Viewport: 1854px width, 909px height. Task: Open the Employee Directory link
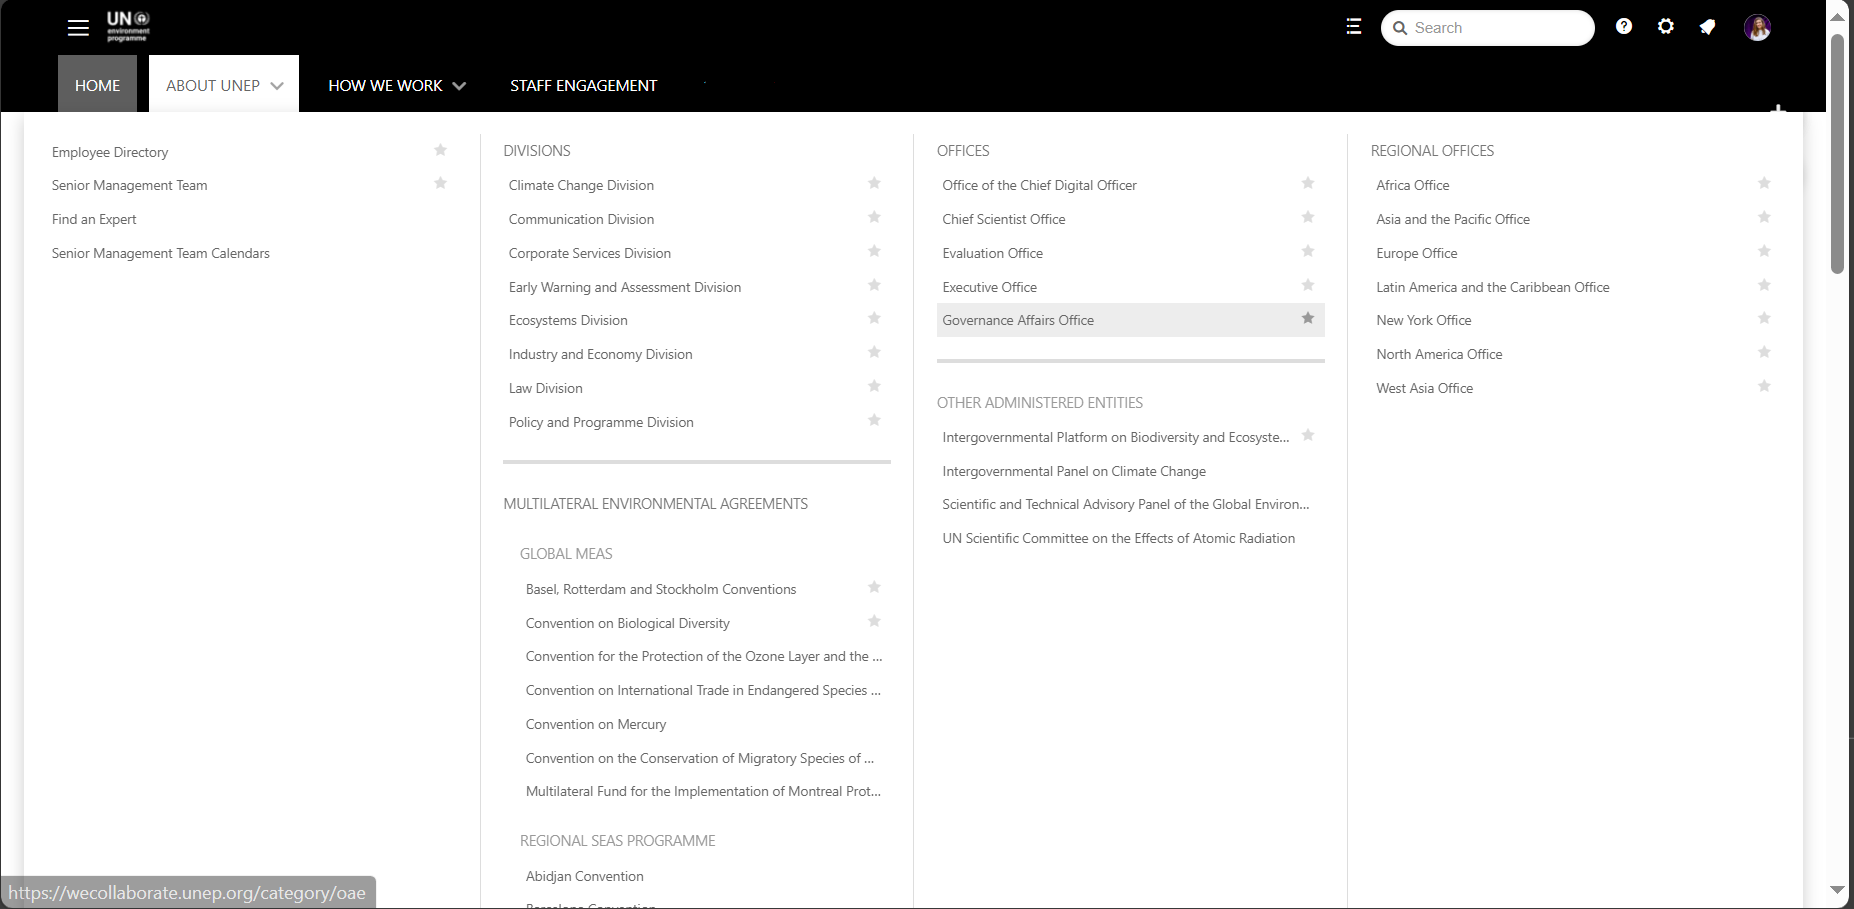tap(110, 152)
